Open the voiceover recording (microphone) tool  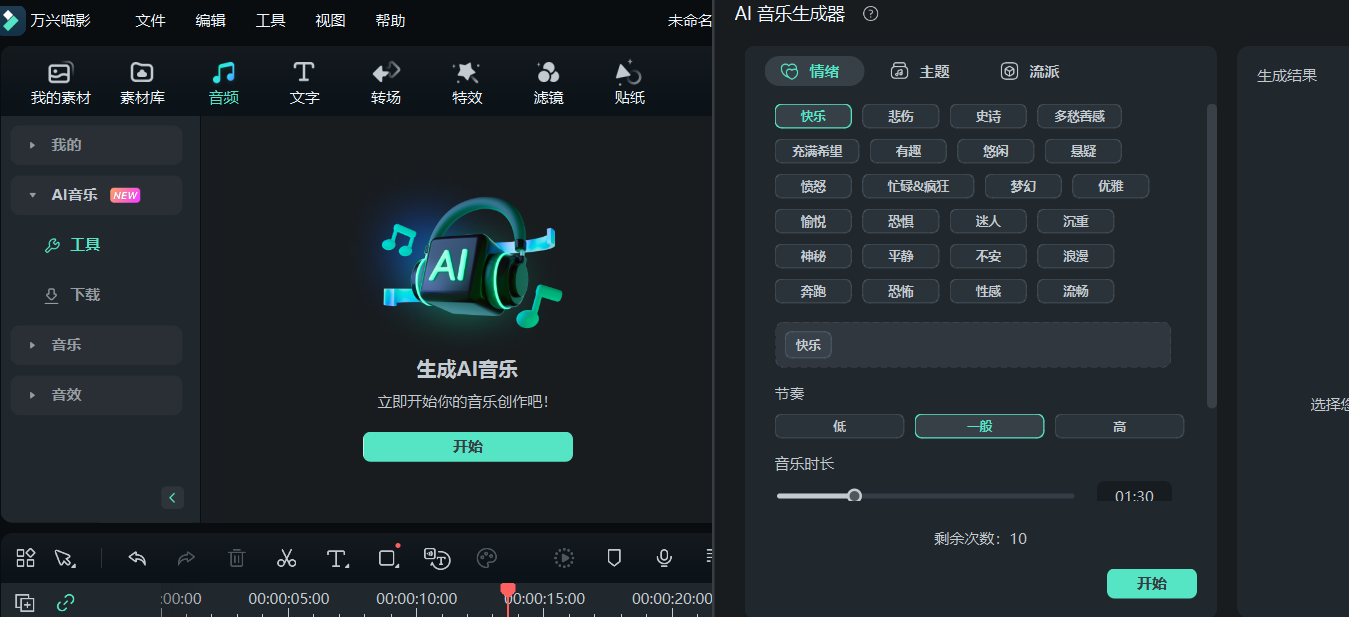tap(664, 558)
